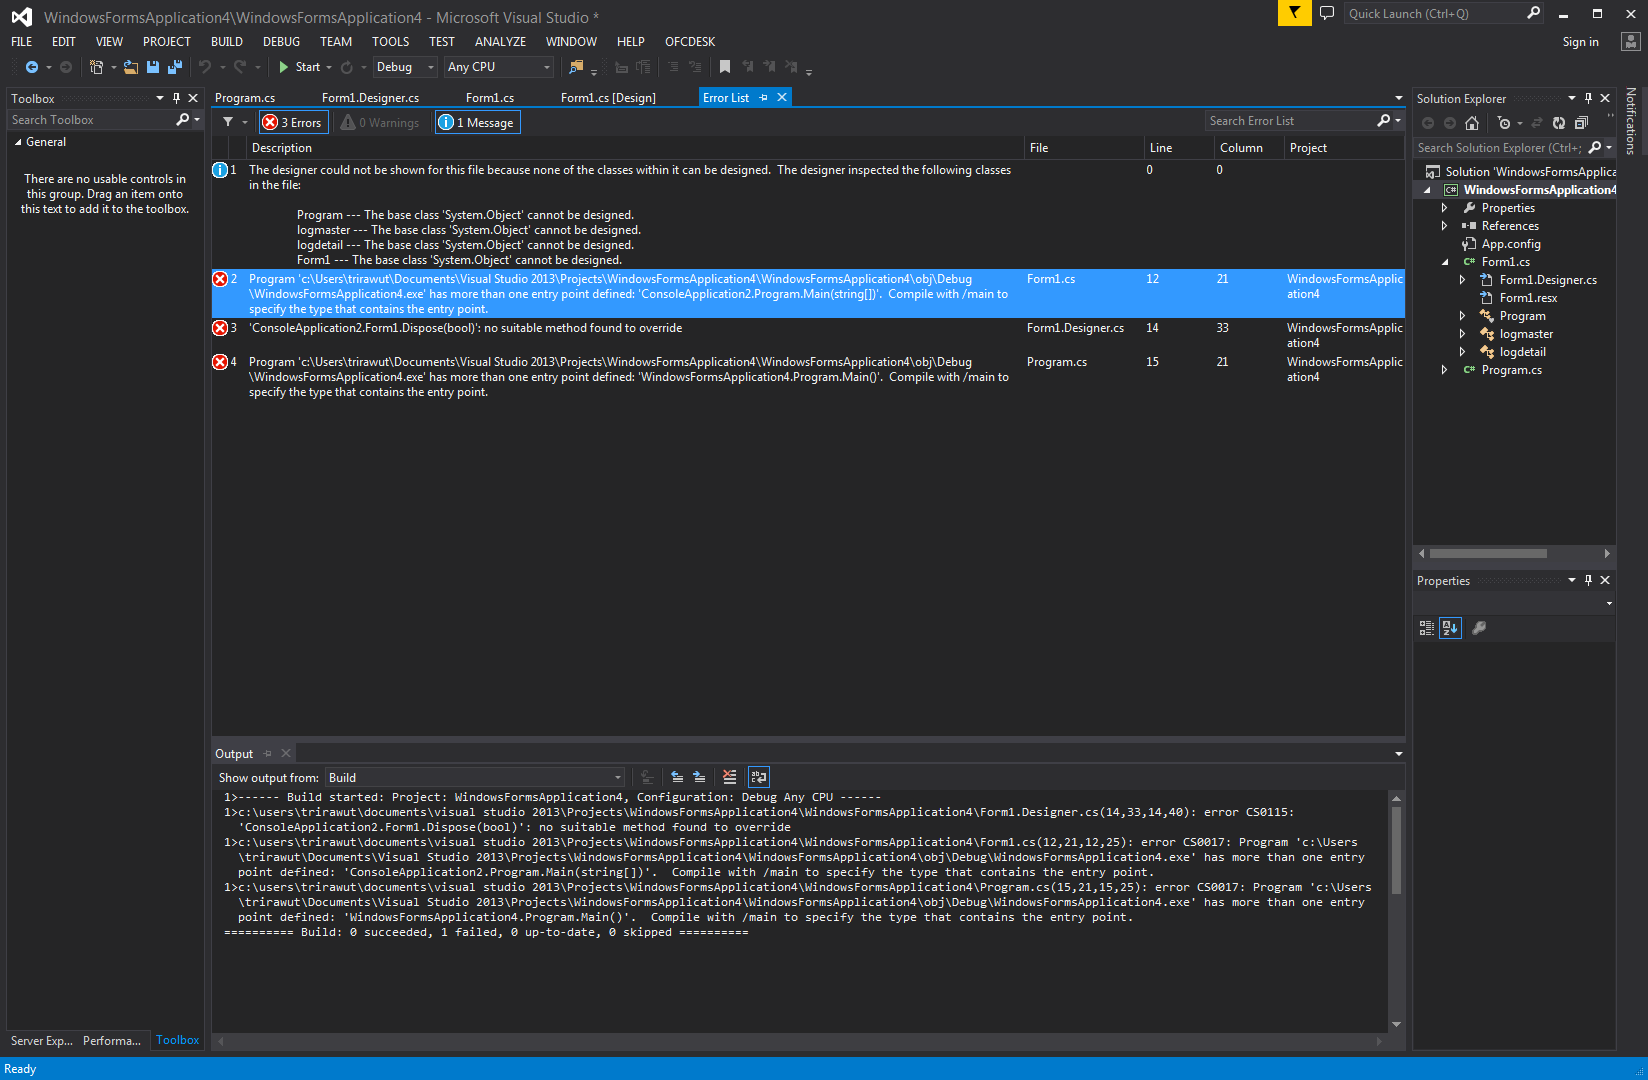
Task: Click the Refresh icon in Solution Explorer
Action: 1559,123
